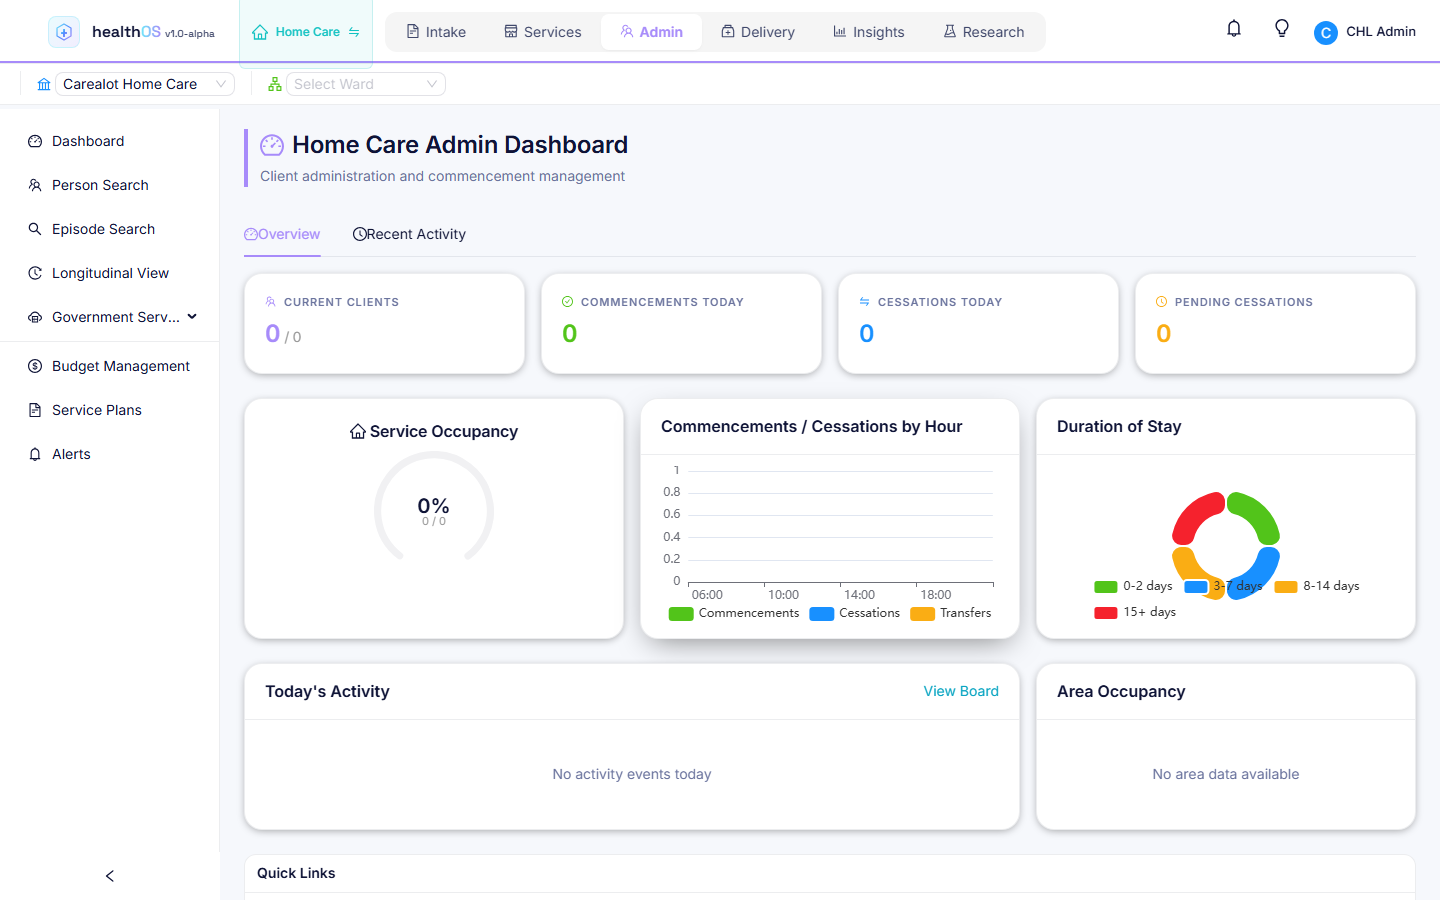Select the Admin menu tab
Viewport: 1440px width, 900px height.
point(652,32)
